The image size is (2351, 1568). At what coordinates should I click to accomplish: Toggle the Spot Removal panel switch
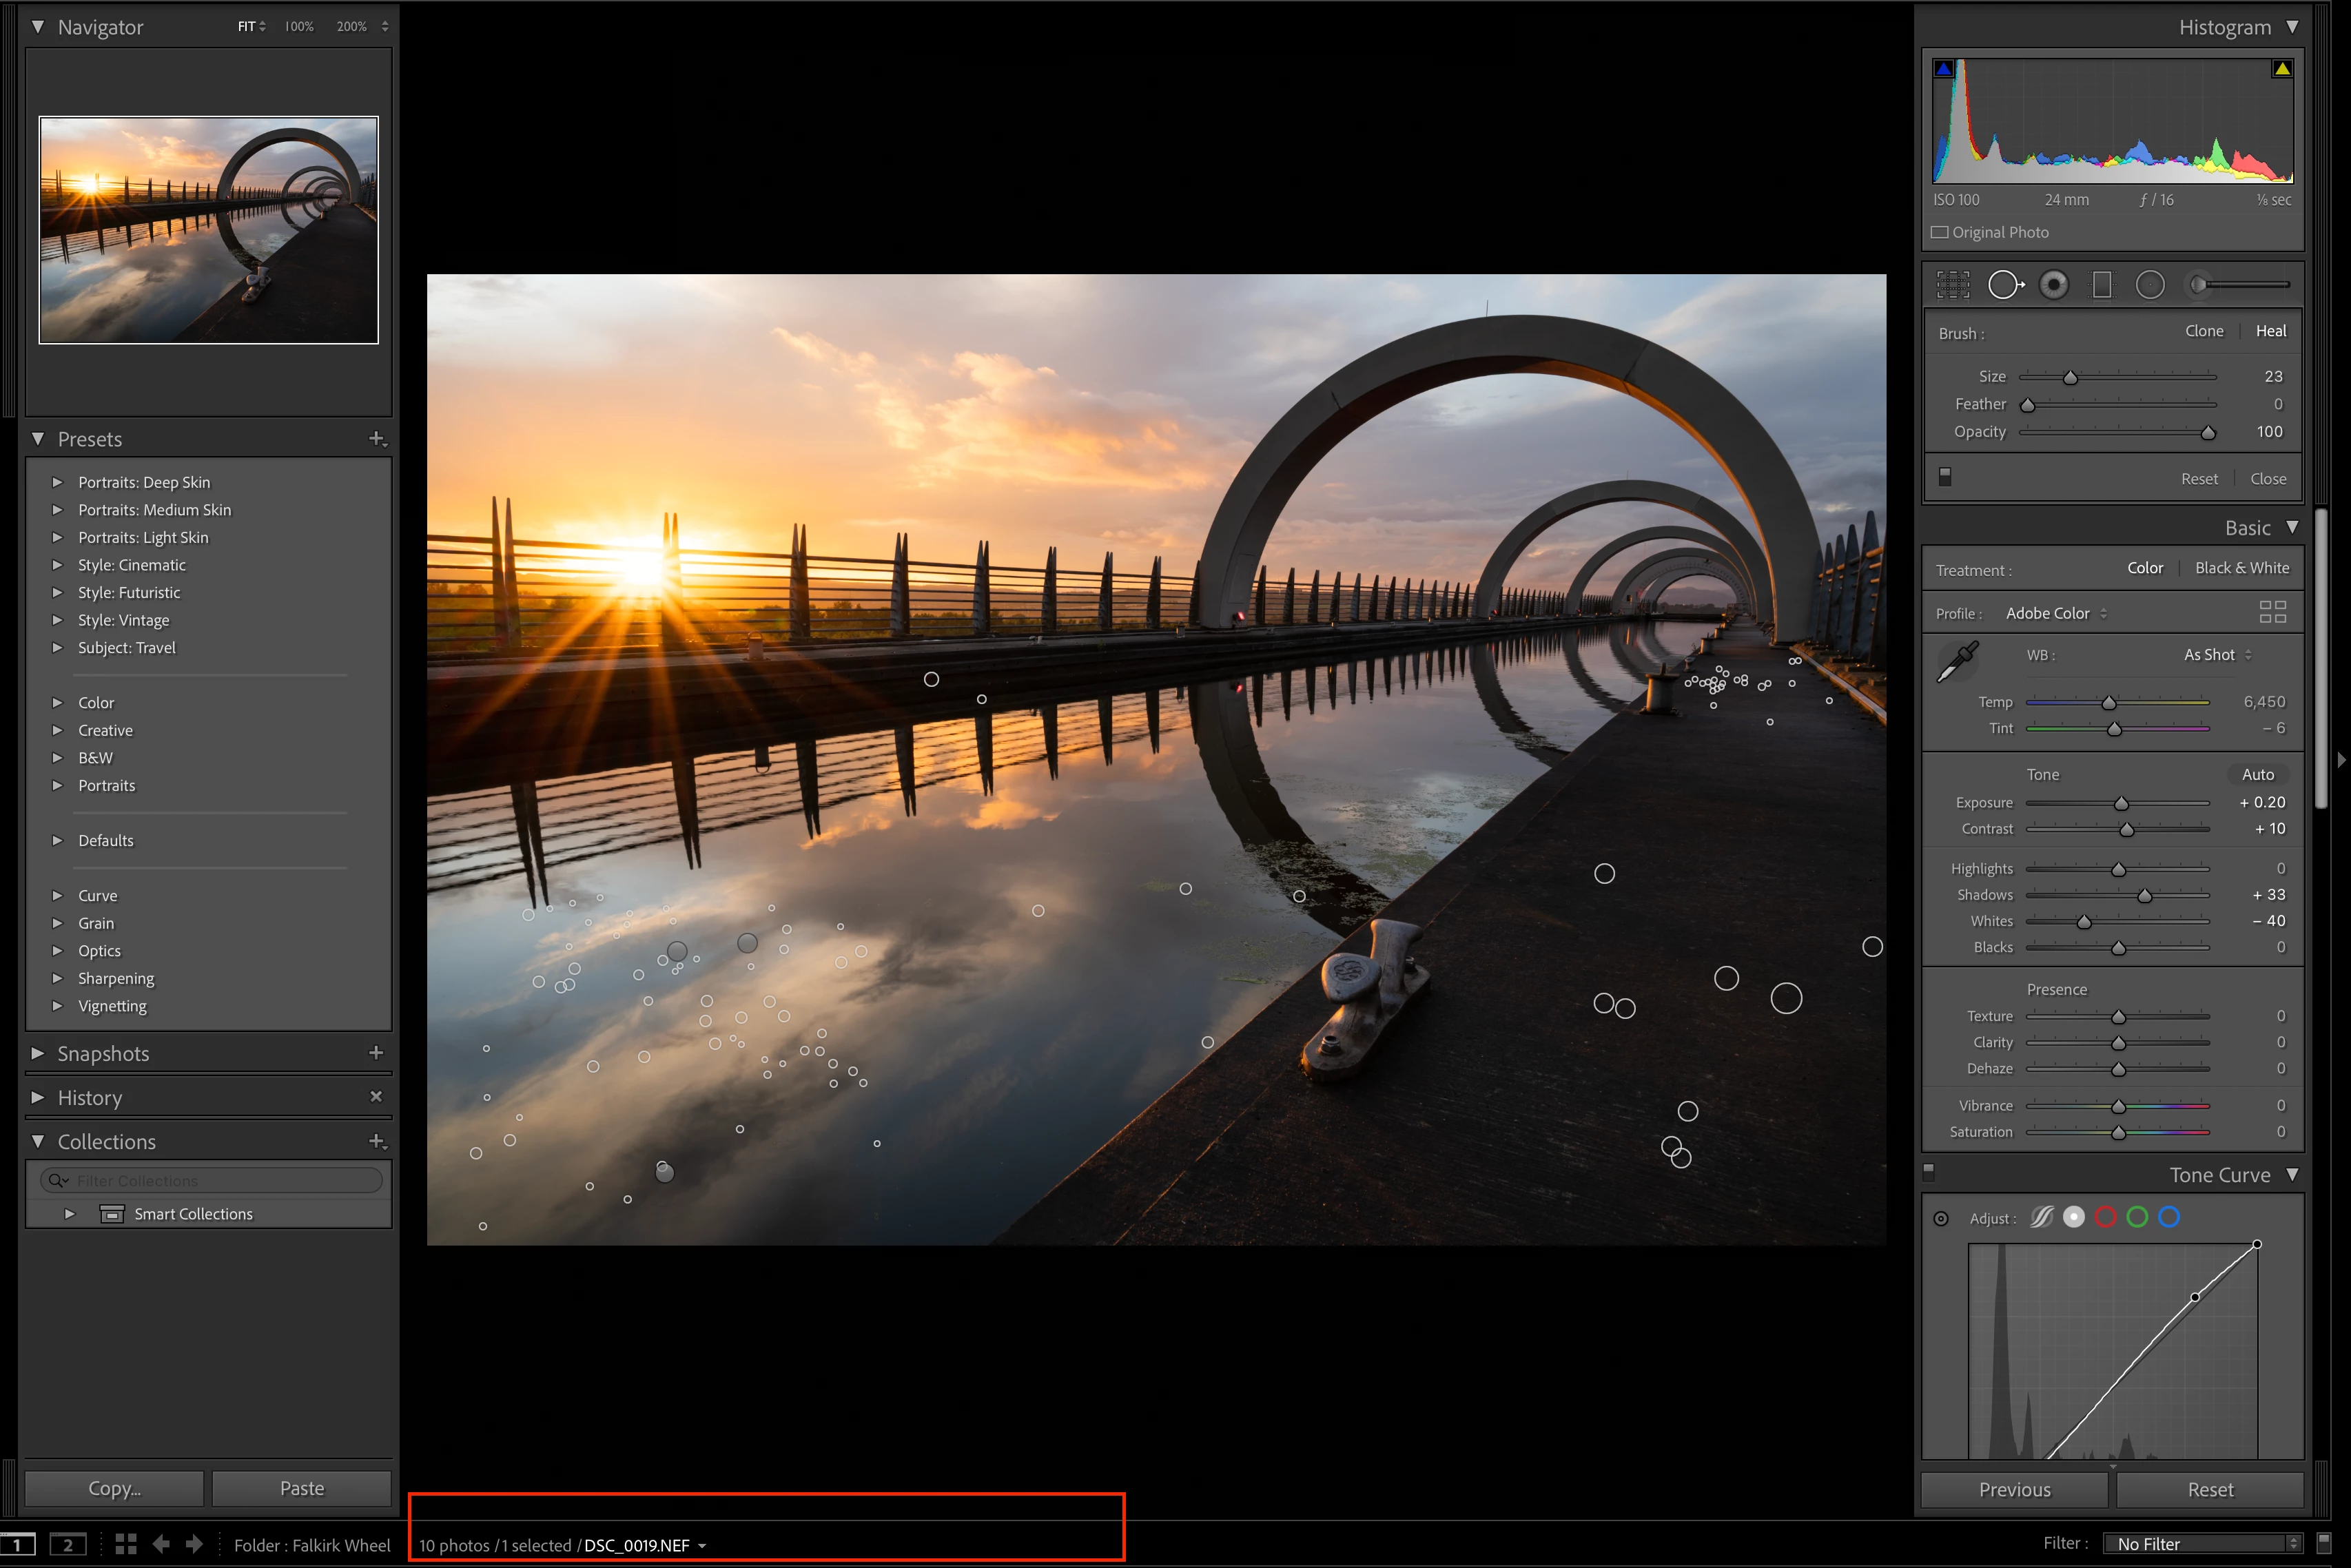tap(1945, 477)
